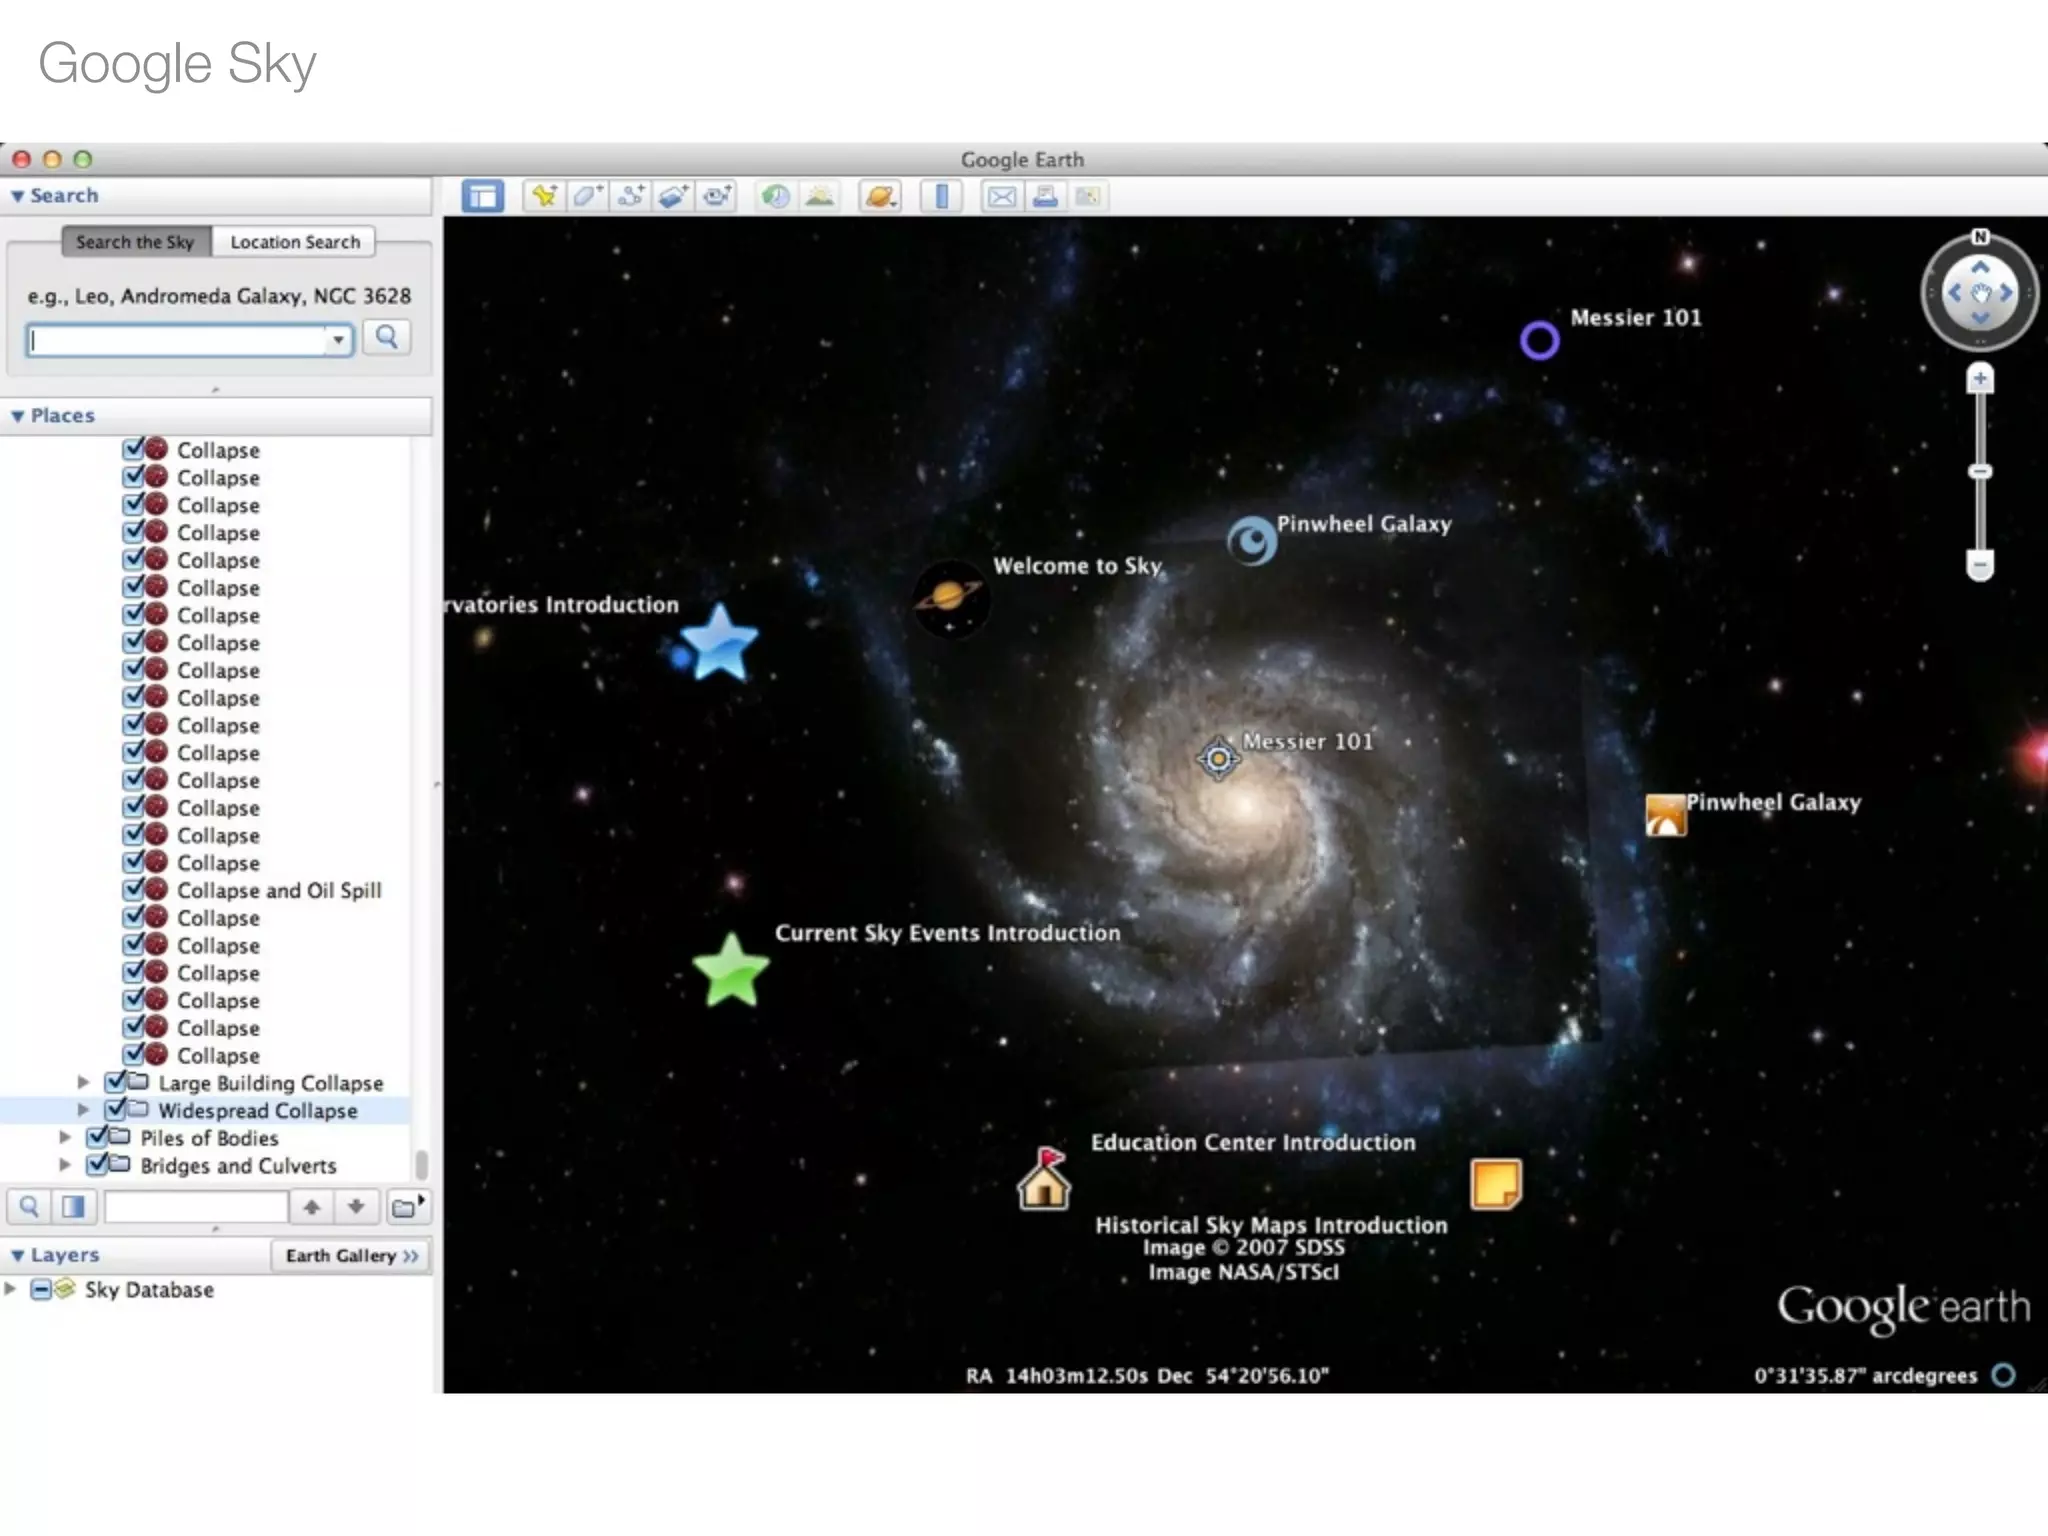Viewport: 2048px width, 1536px height.
Task: Click the zoom slider handle
Action: tap(1980, 471)
